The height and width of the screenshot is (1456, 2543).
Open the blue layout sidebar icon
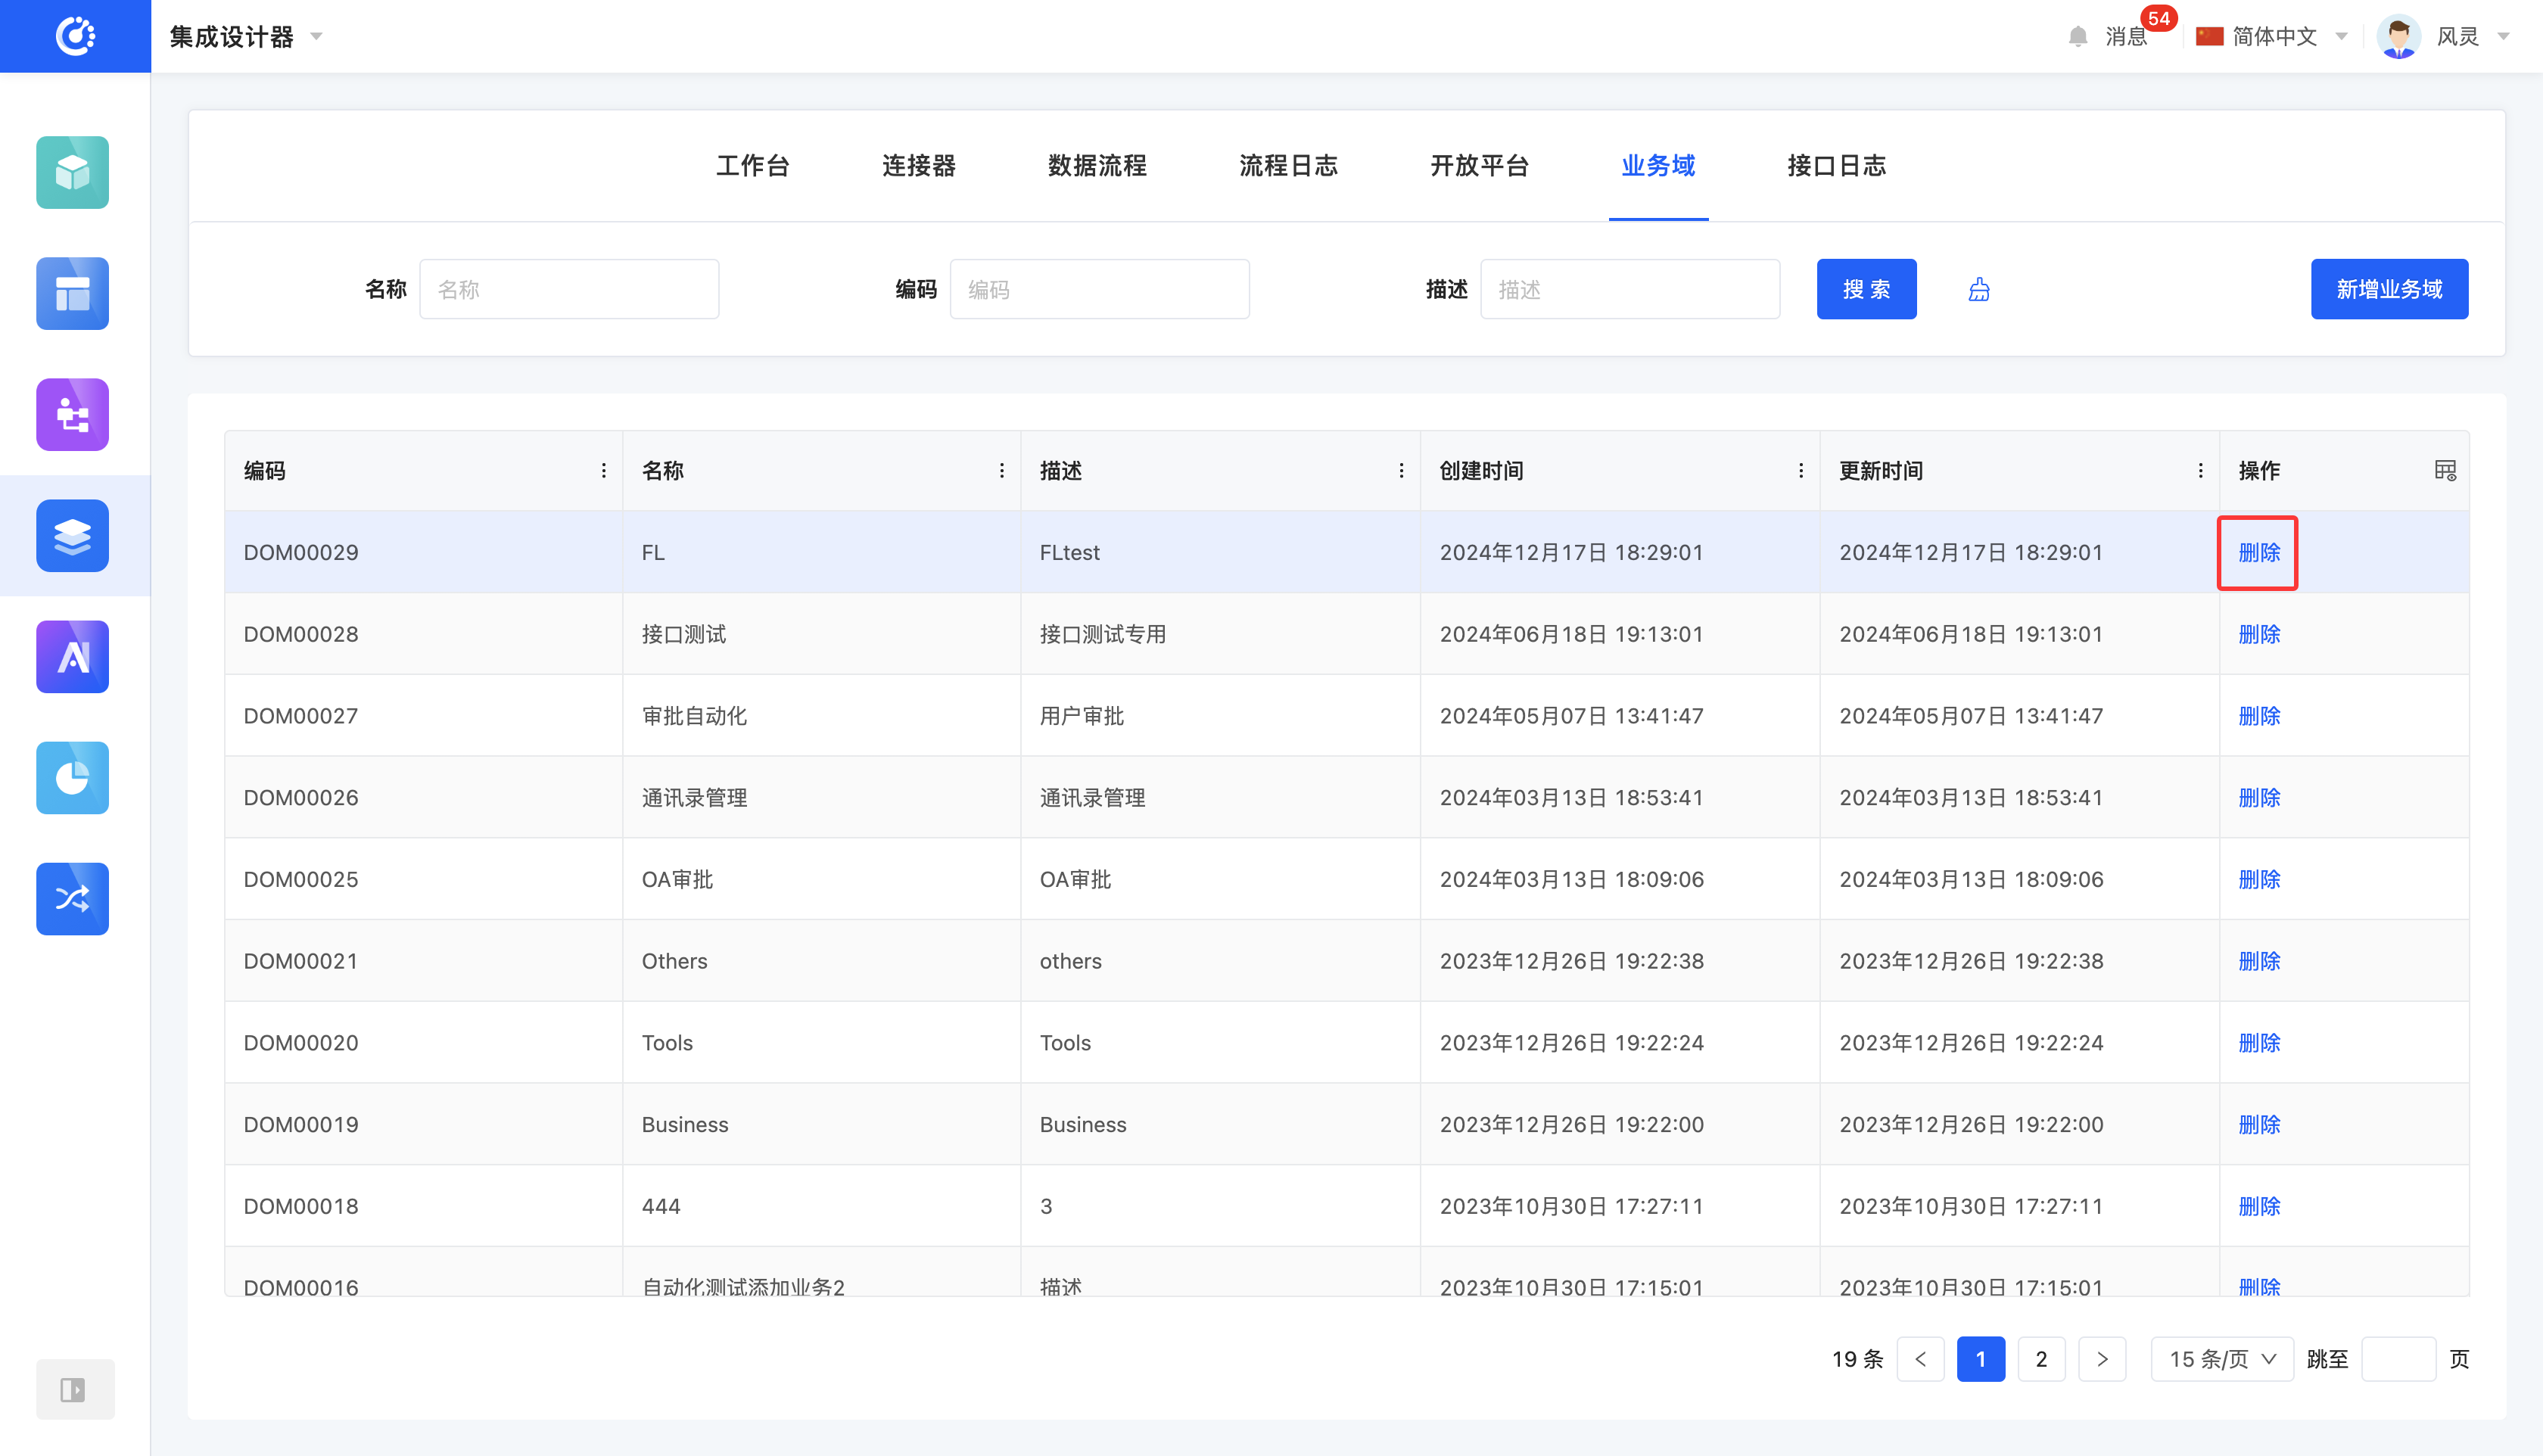pos(72,293)
